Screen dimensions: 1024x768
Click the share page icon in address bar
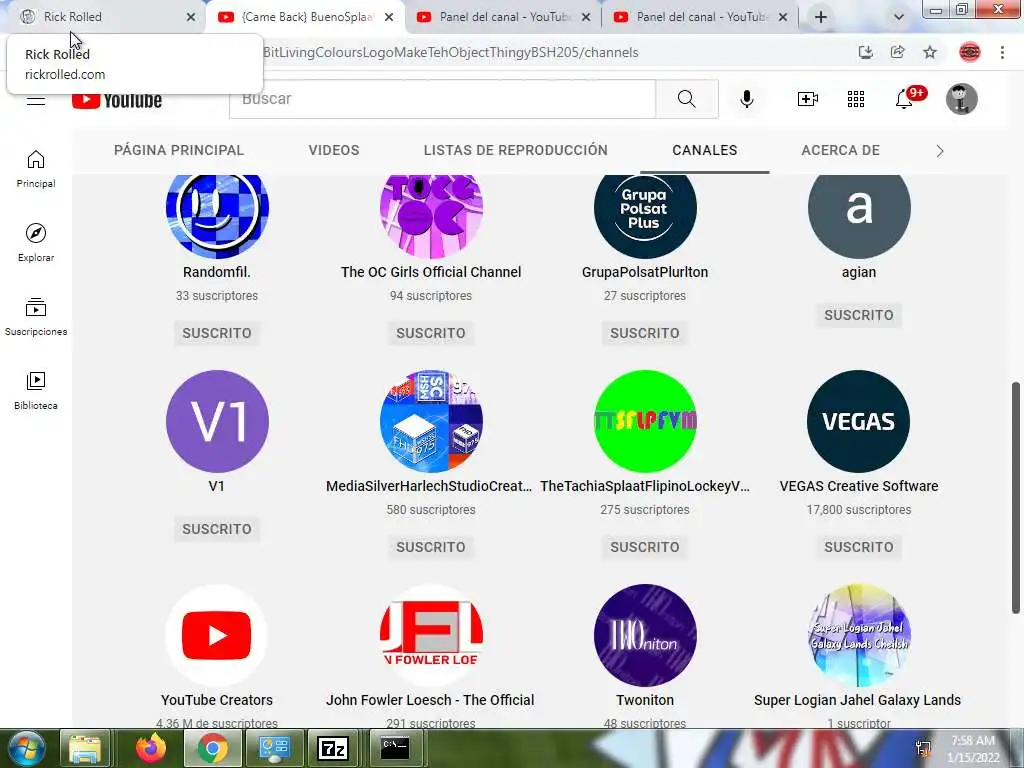coord(898,52)
